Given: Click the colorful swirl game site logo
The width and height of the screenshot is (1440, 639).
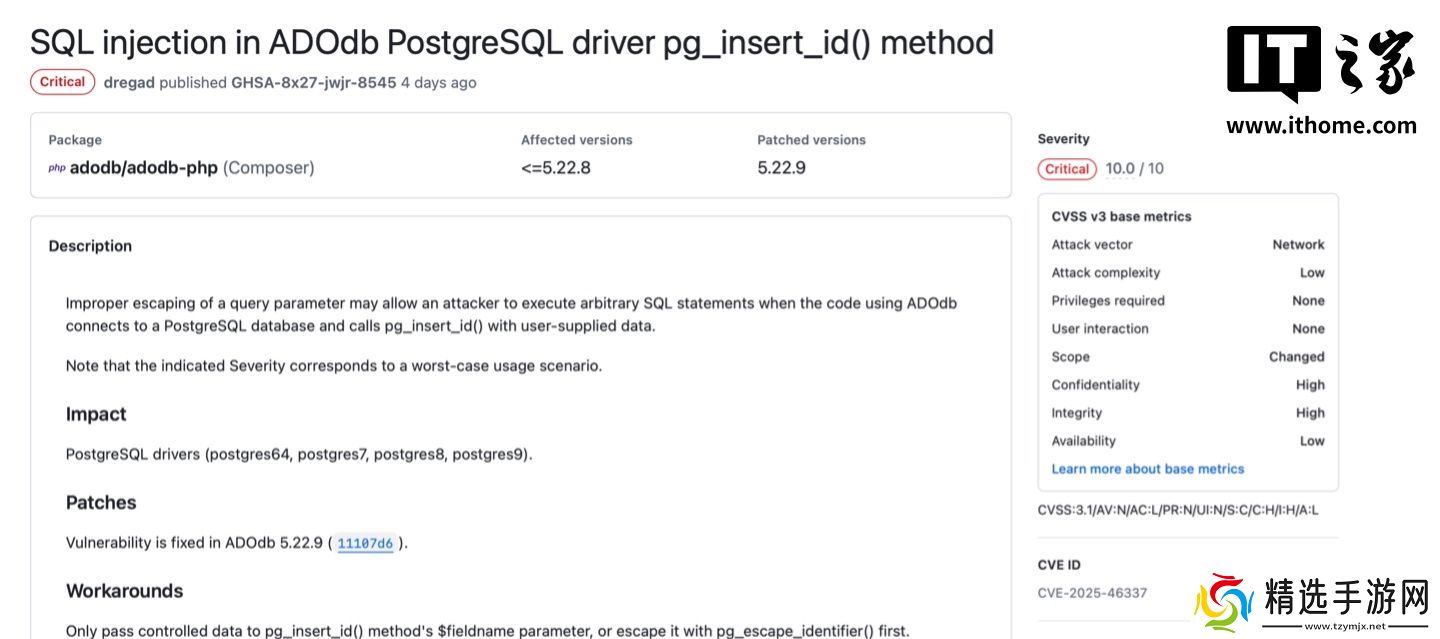Looking at the screenshot, I should point(1223,602).
